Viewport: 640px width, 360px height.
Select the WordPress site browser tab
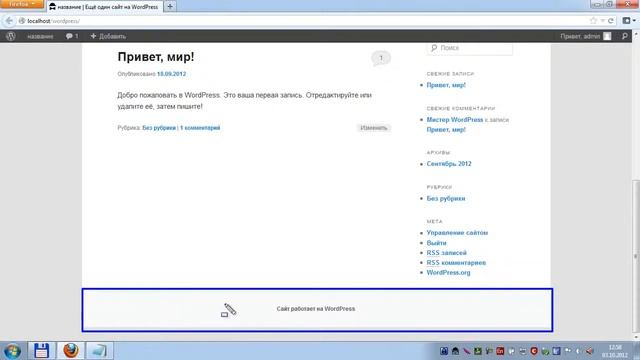click(x=104, y=7)
